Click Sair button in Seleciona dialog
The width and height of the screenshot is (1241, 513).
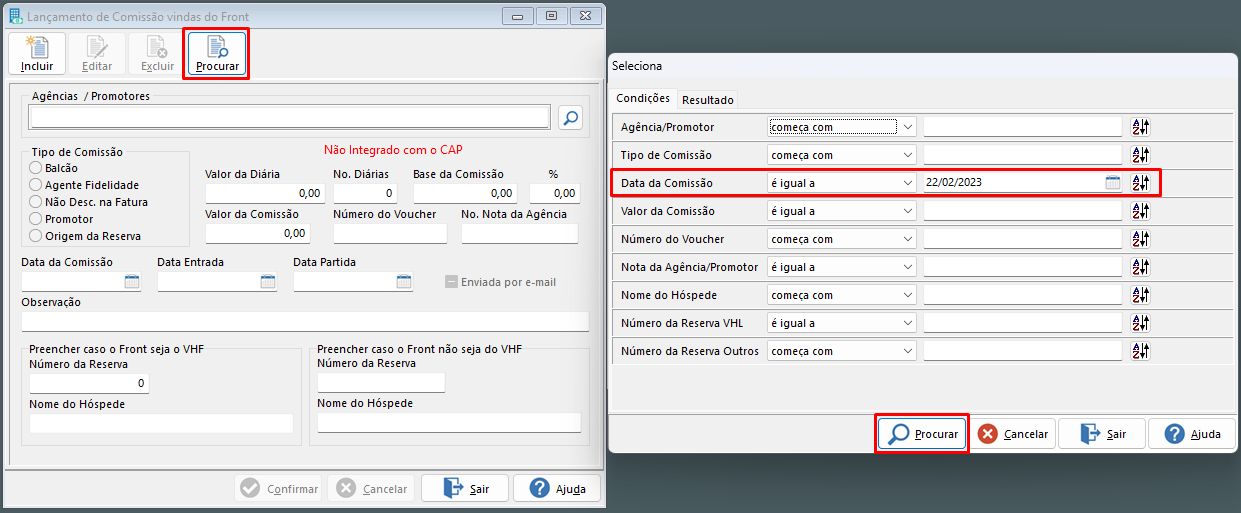point(1102,434)
